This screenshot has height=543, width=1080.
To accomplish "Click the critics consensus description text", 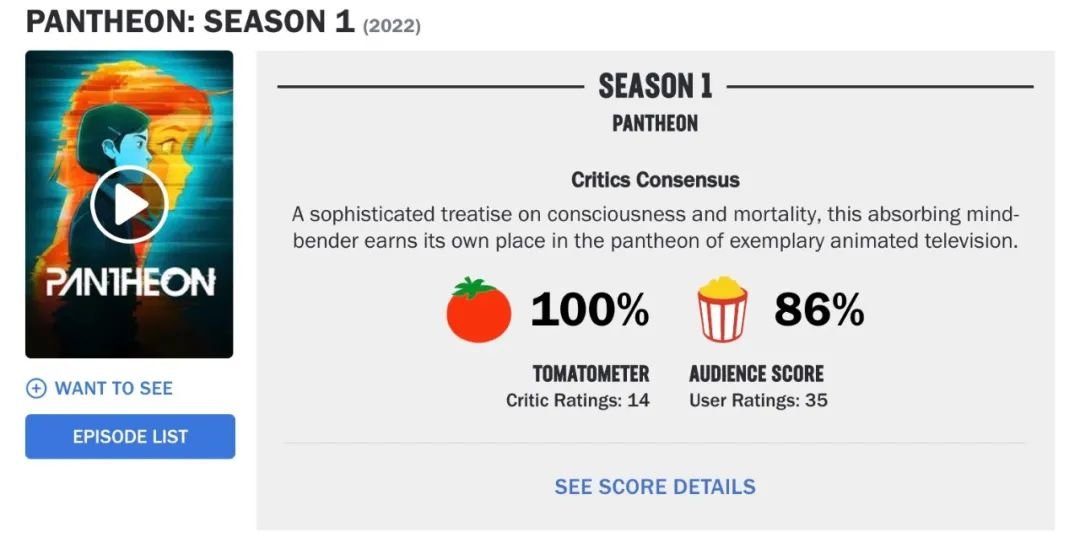I will (655, 228).
